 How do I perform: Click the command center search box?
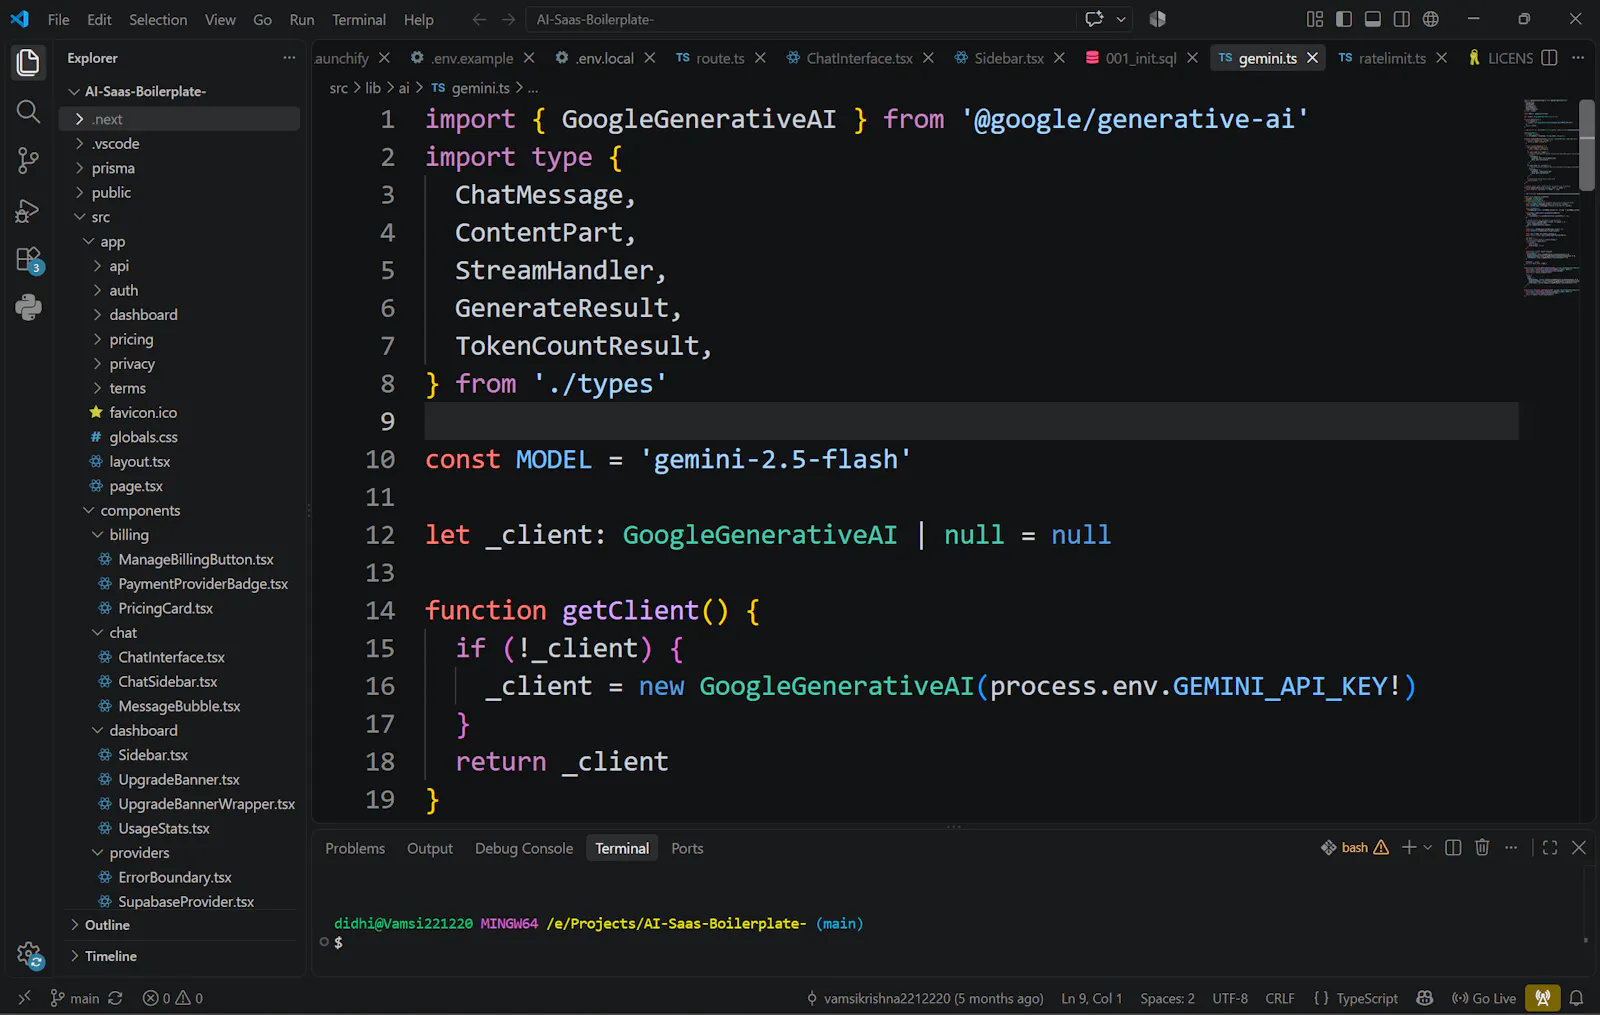click(x=800, y=19)
